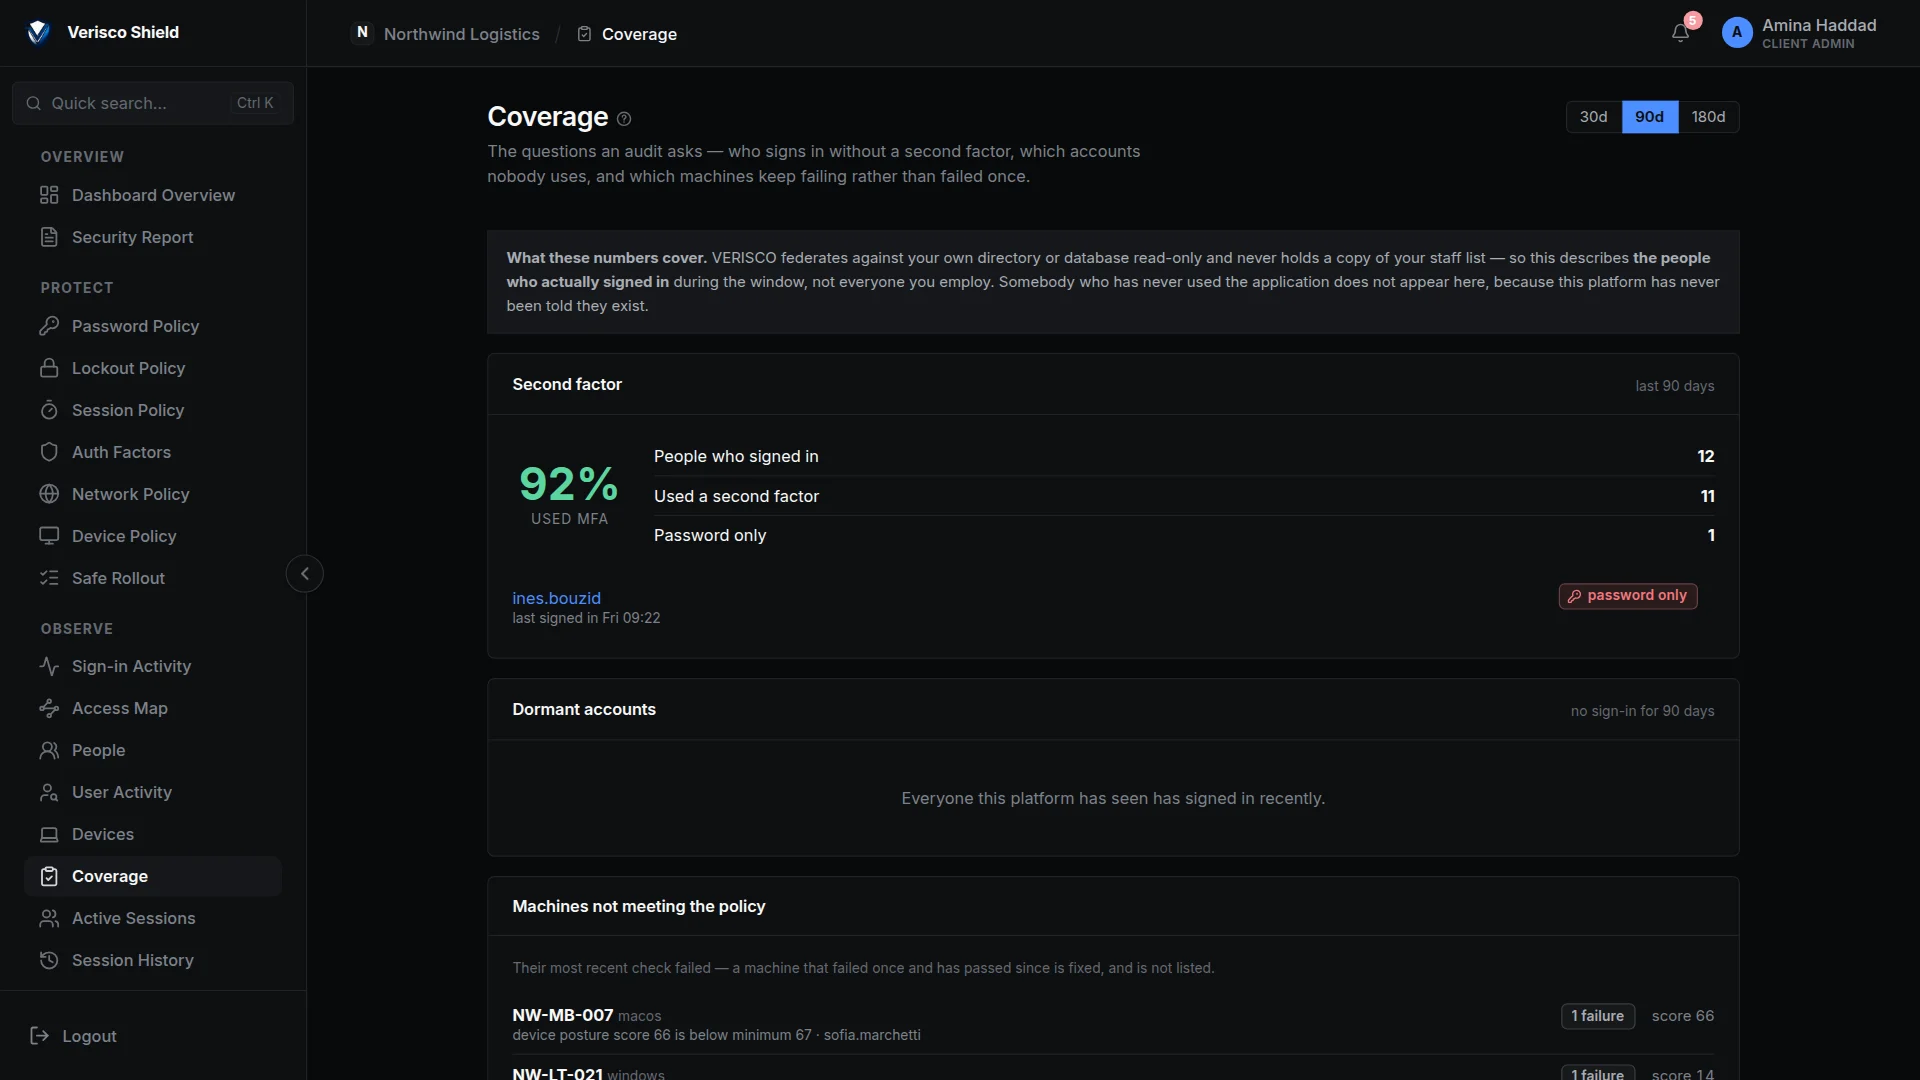Click People who signed in row

1184,456
